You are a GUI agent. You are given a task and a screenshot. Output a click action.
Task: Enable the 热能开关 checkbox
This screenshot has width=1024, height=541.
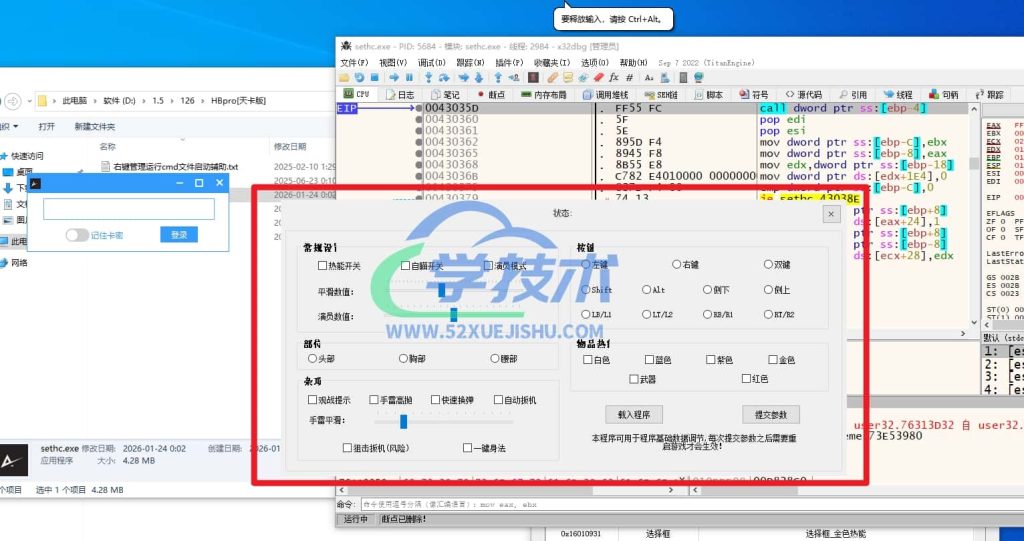click(x=322, y=266)
